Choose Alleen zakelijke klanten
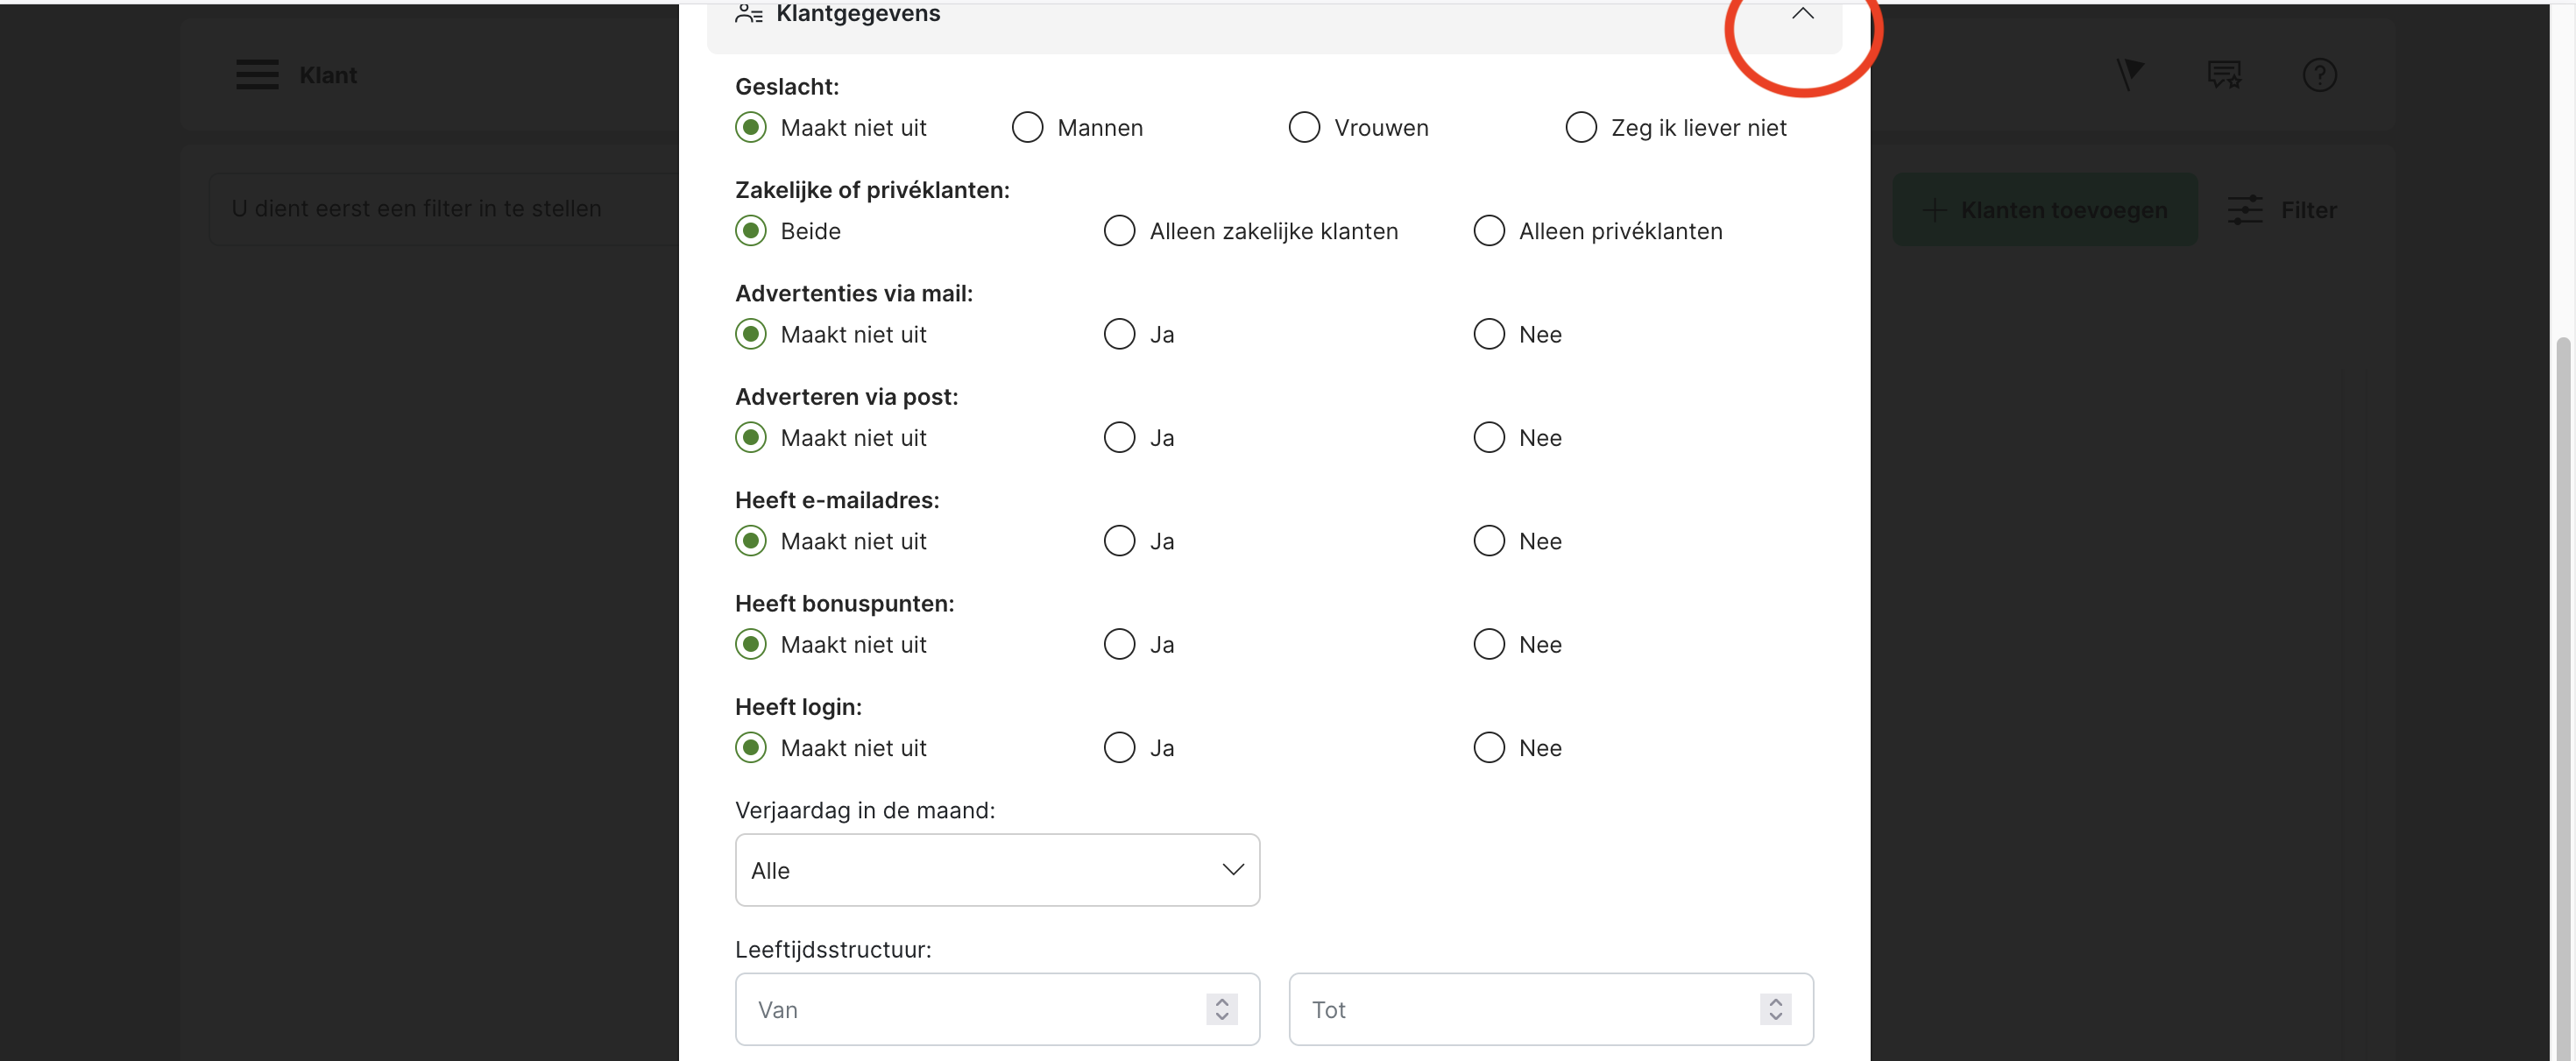This screenshot has width=2576, height=1061. [1119, 231]
